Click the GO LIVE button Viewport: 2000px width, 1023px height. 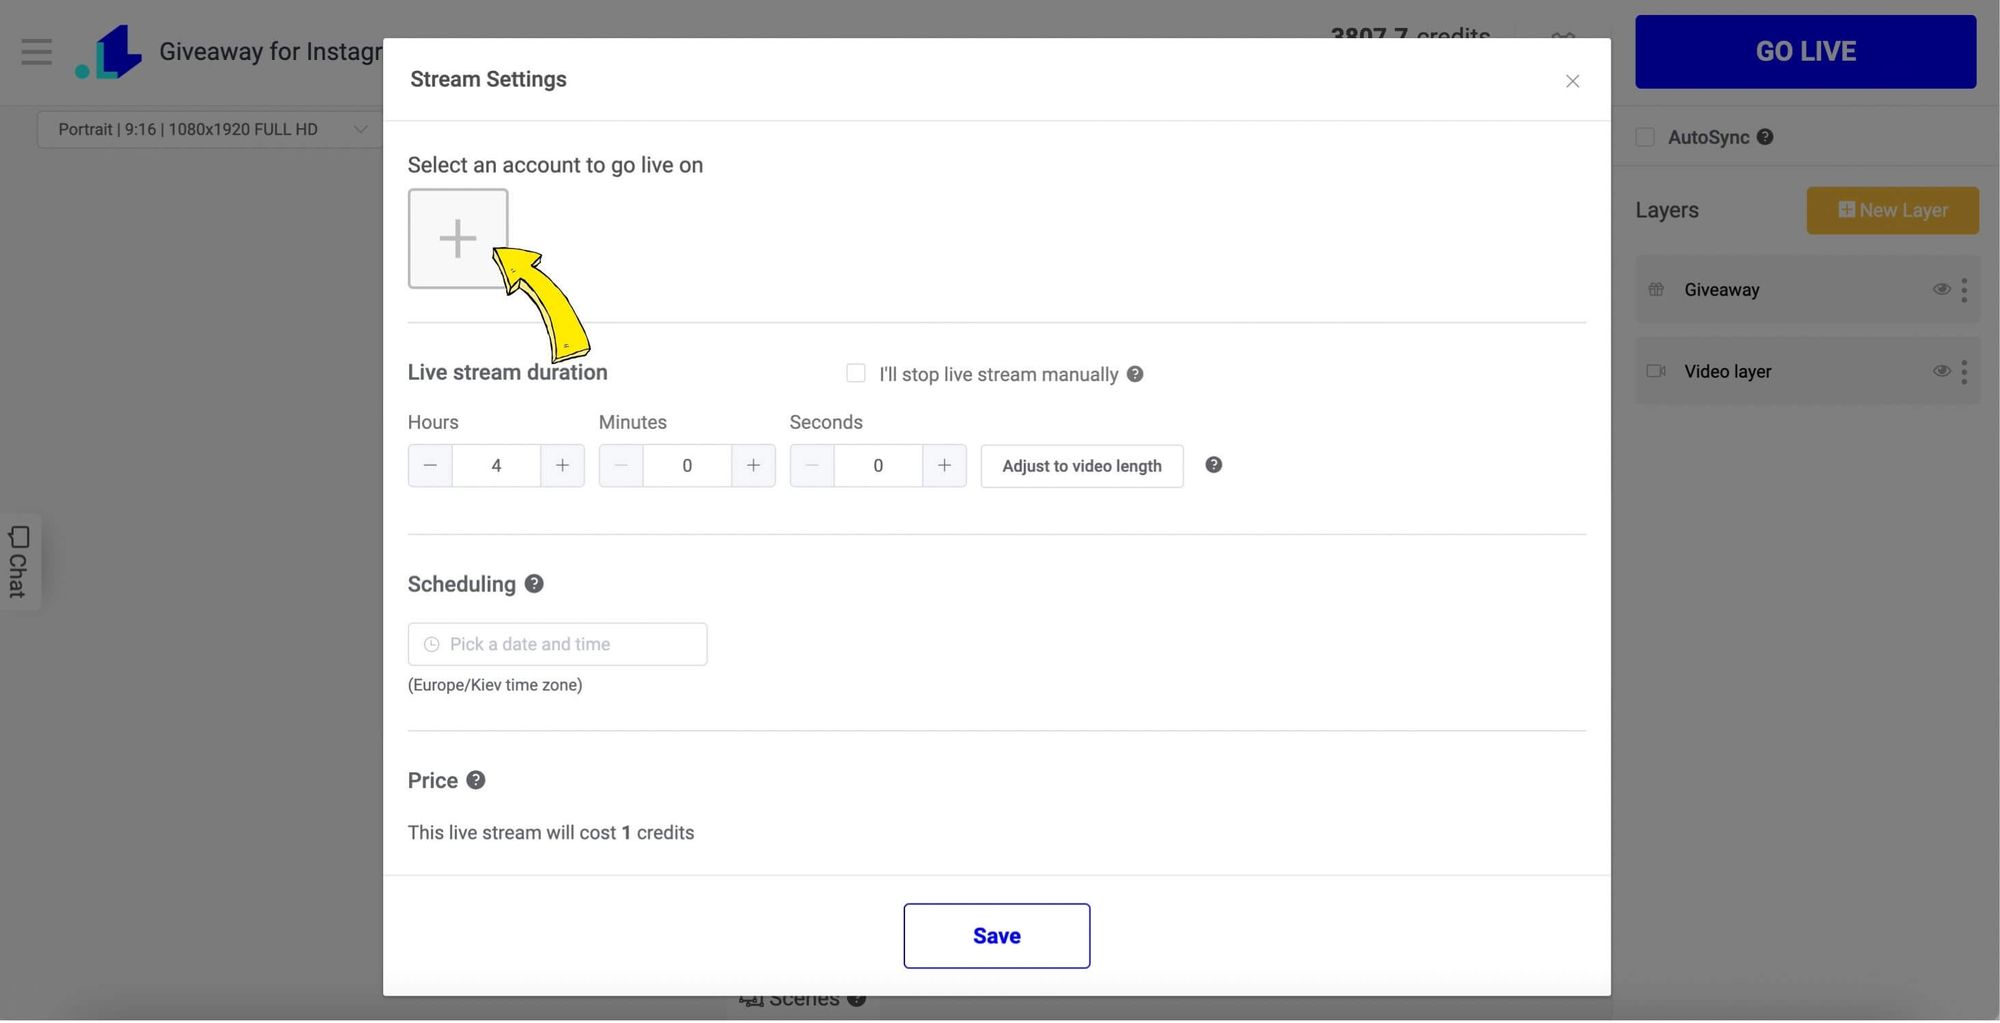(1806, 52)
